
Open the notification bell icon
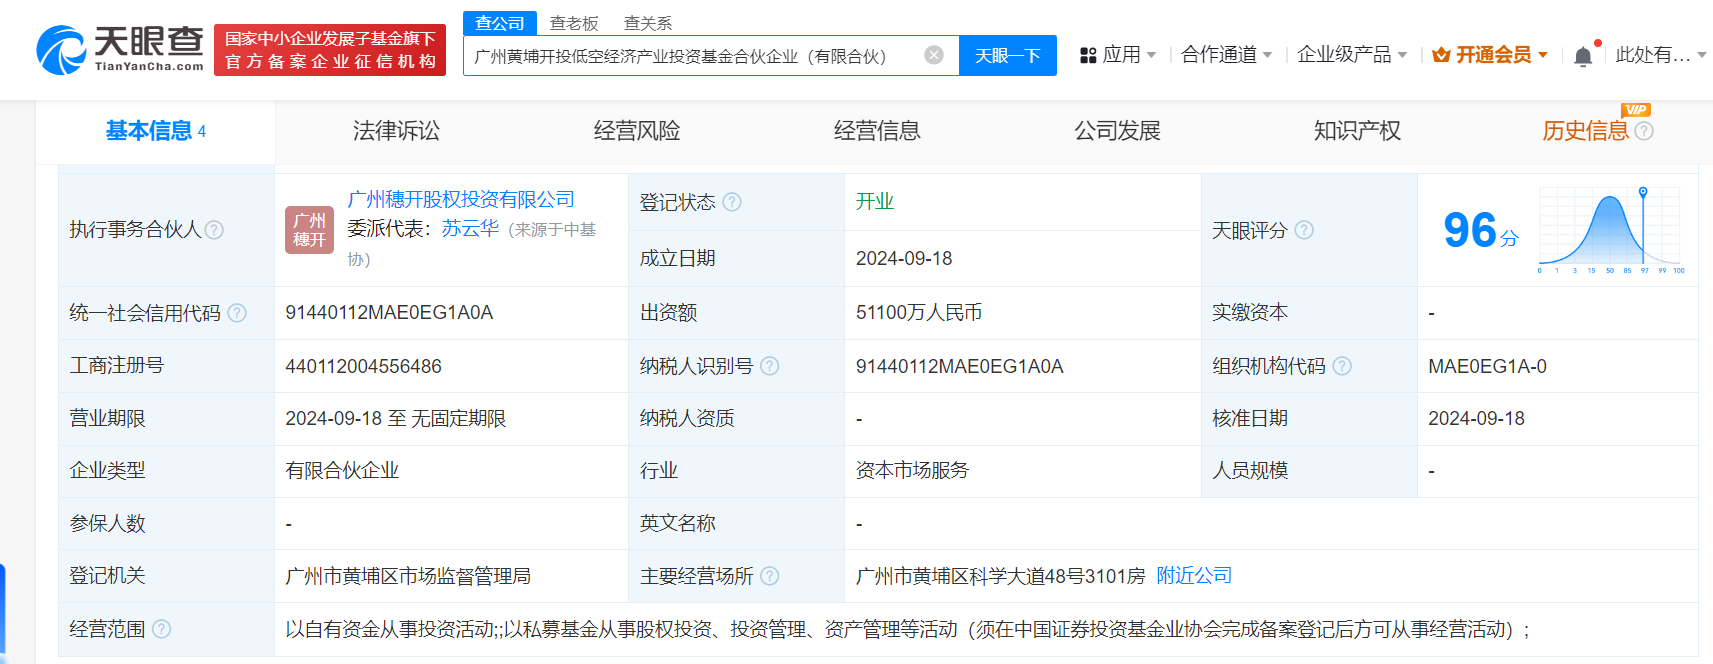pyautogui.click(x=1583, y=56)
